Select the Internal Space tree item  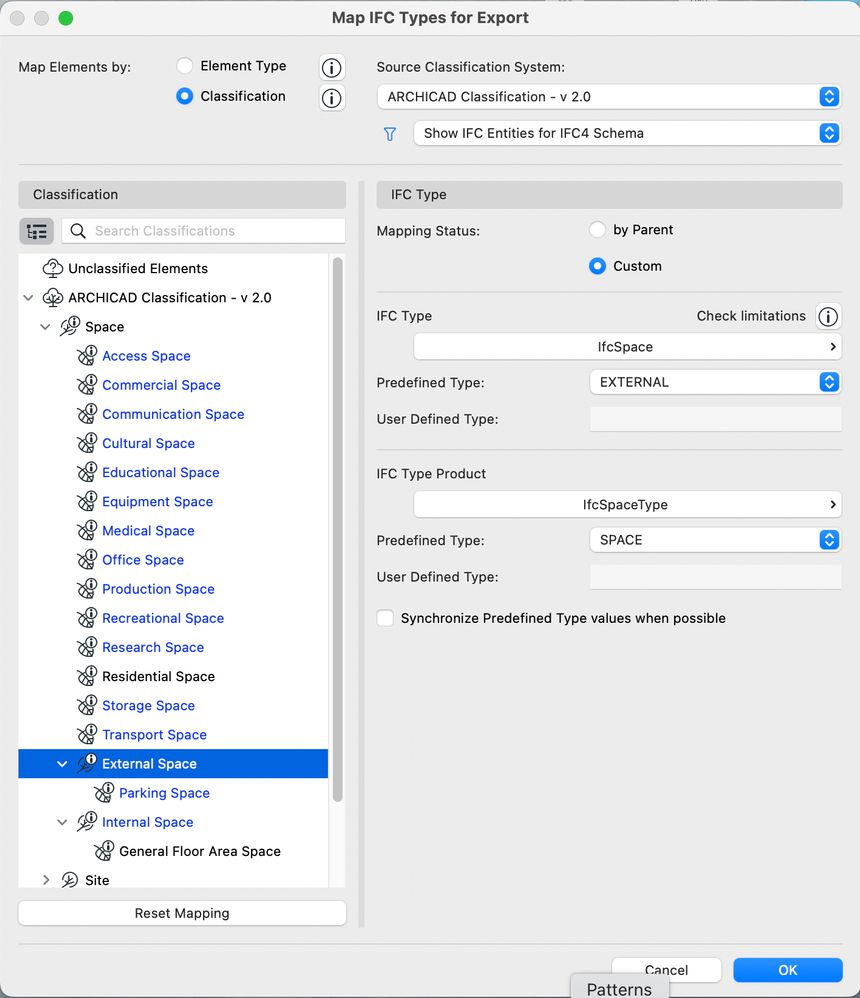coord(148,822)
